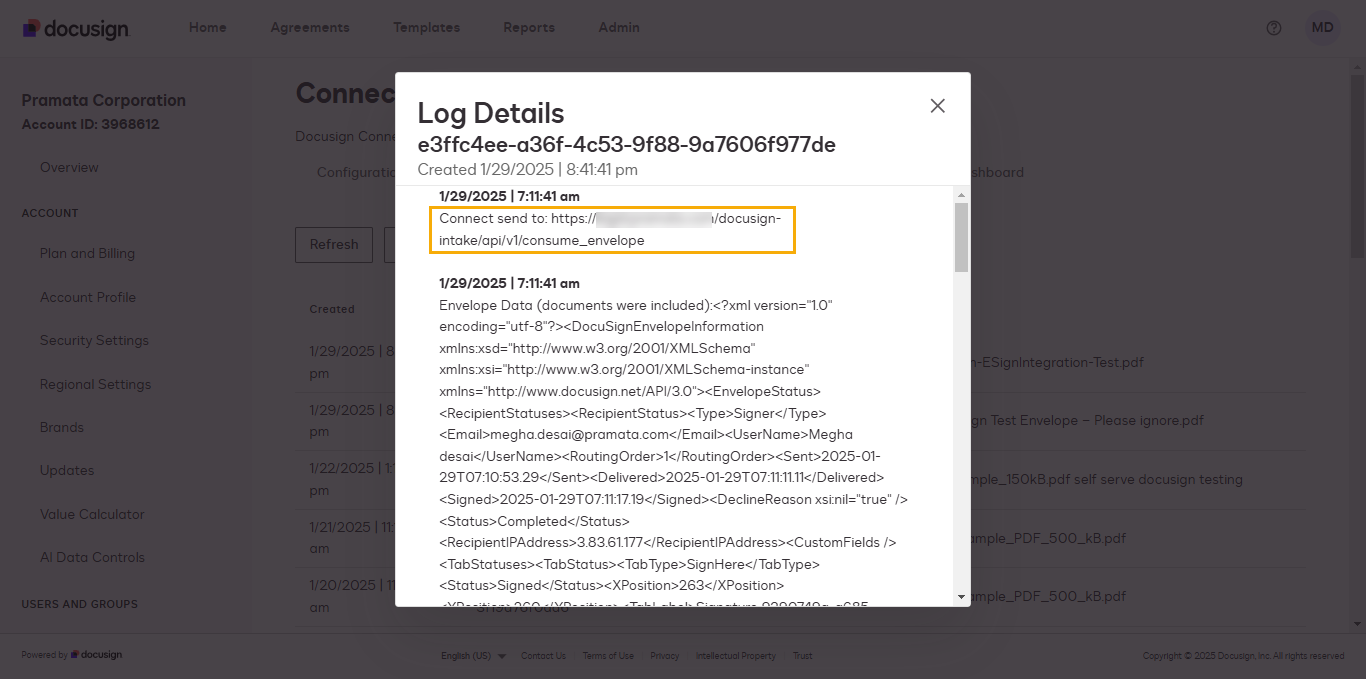The image size is (1366, 679).
Task: Open Account Profile in sidebar
Action: [88, 298]
